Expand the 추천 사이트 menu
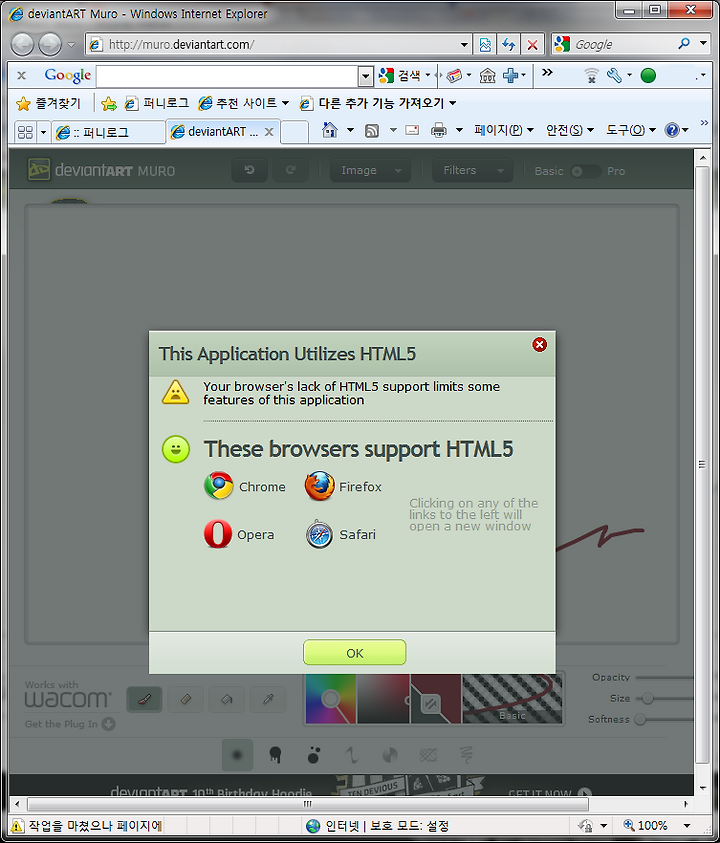The height and width of the screenshot is (843, 720). pyautogui.click(x=244, y=103)
